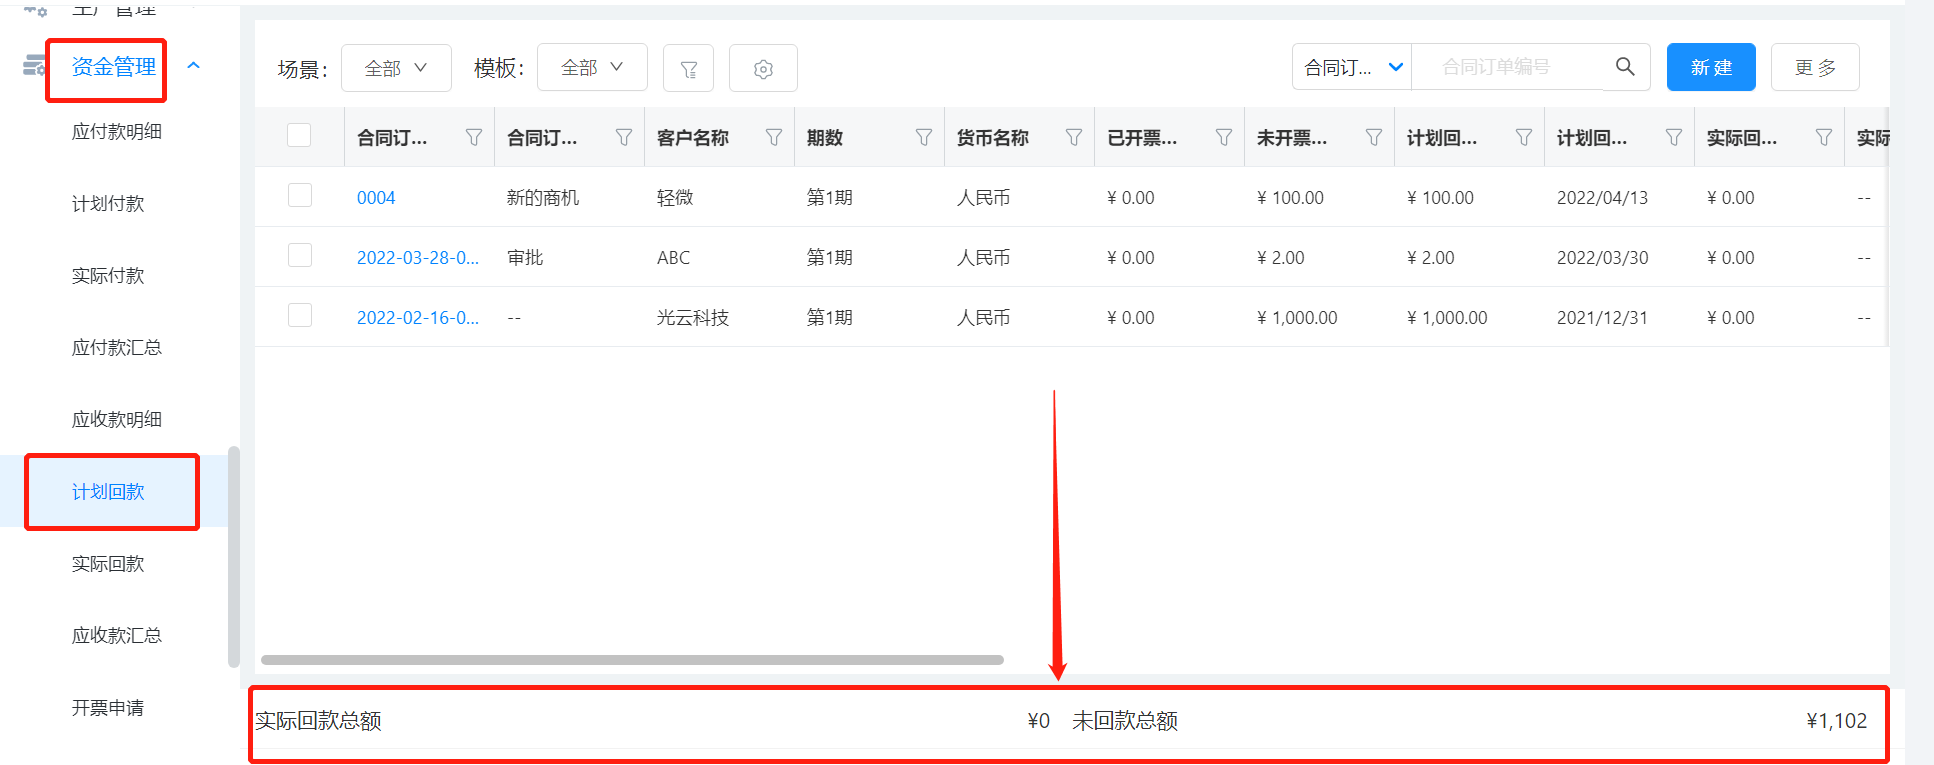Viewport: 1934px width, 765px height.
Task: Click the filter funnel toolbar button
Action: pos(688,68)
